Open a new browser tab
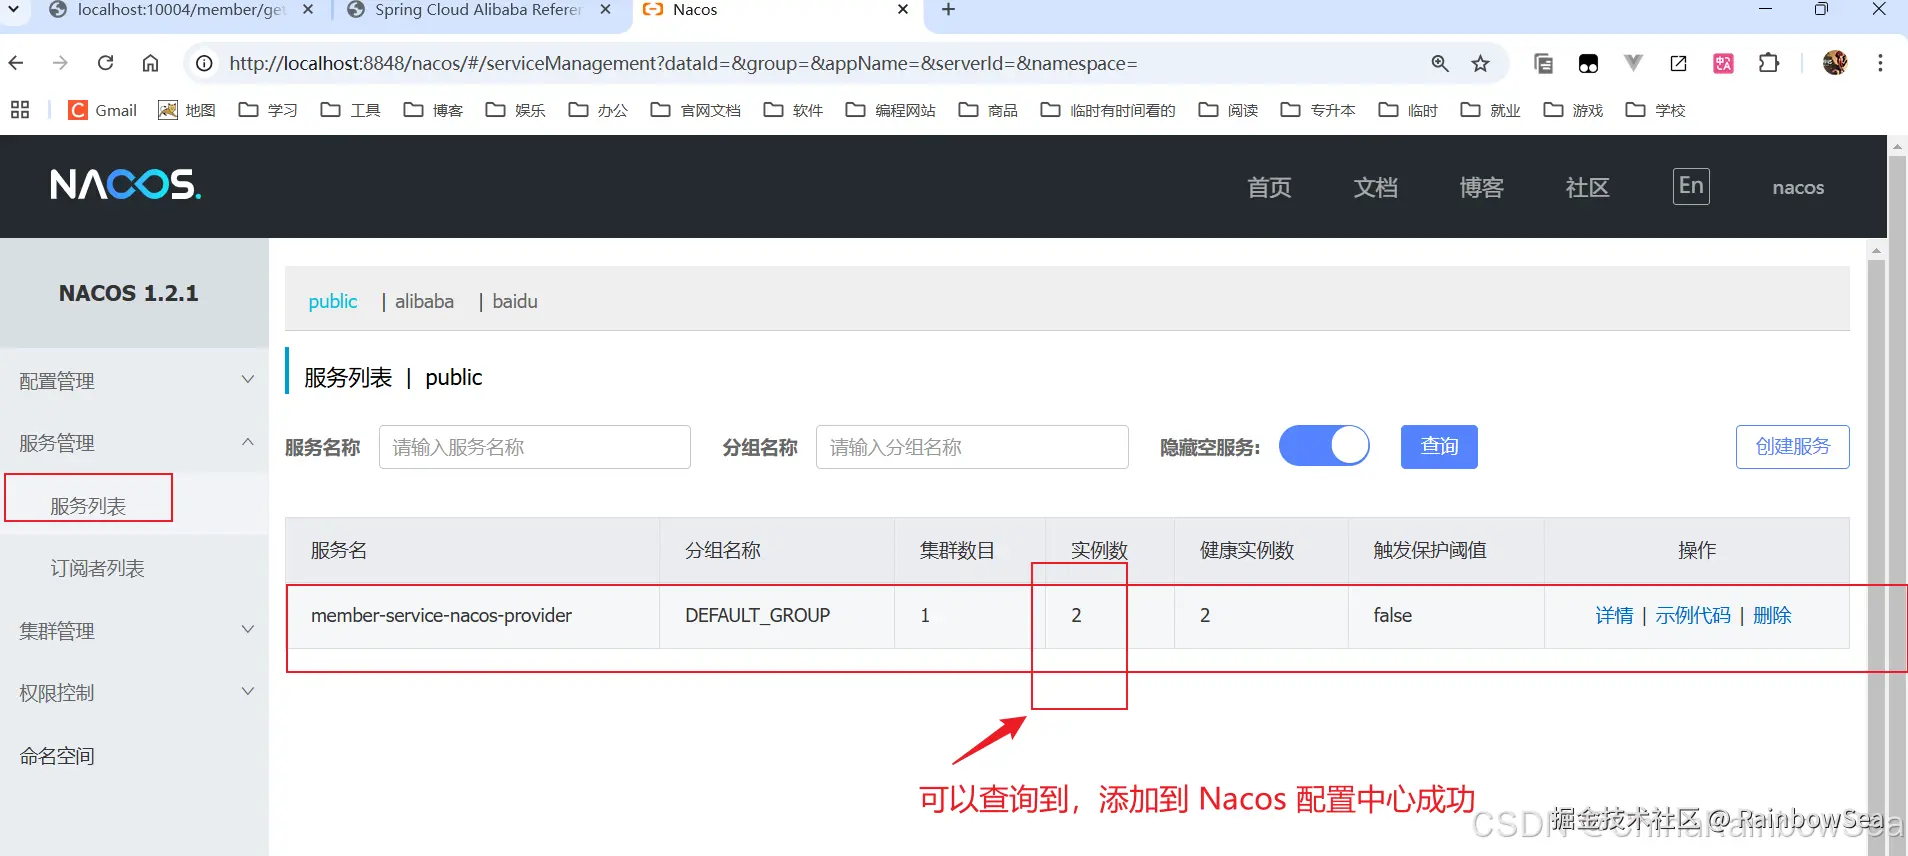 (948, 10)
